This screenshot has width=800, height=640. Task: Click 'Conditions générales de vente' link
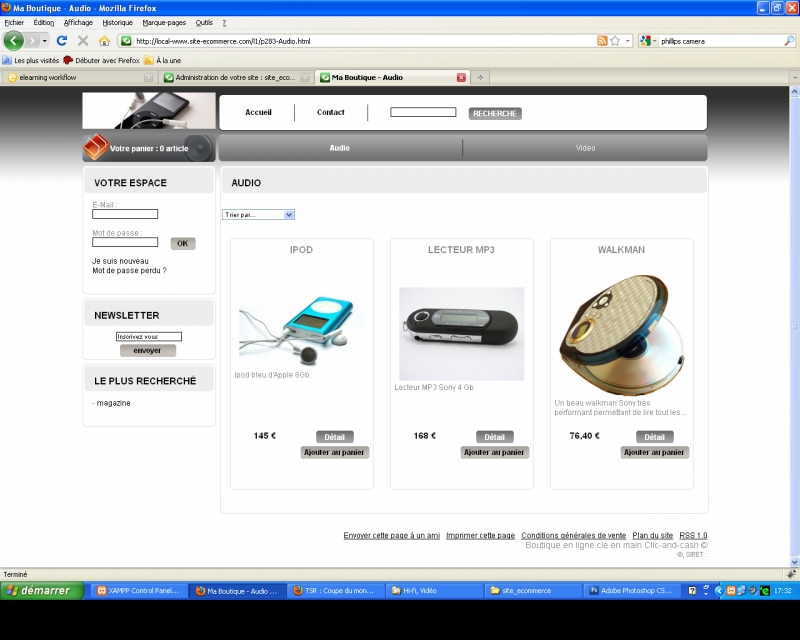pos(573,535)
